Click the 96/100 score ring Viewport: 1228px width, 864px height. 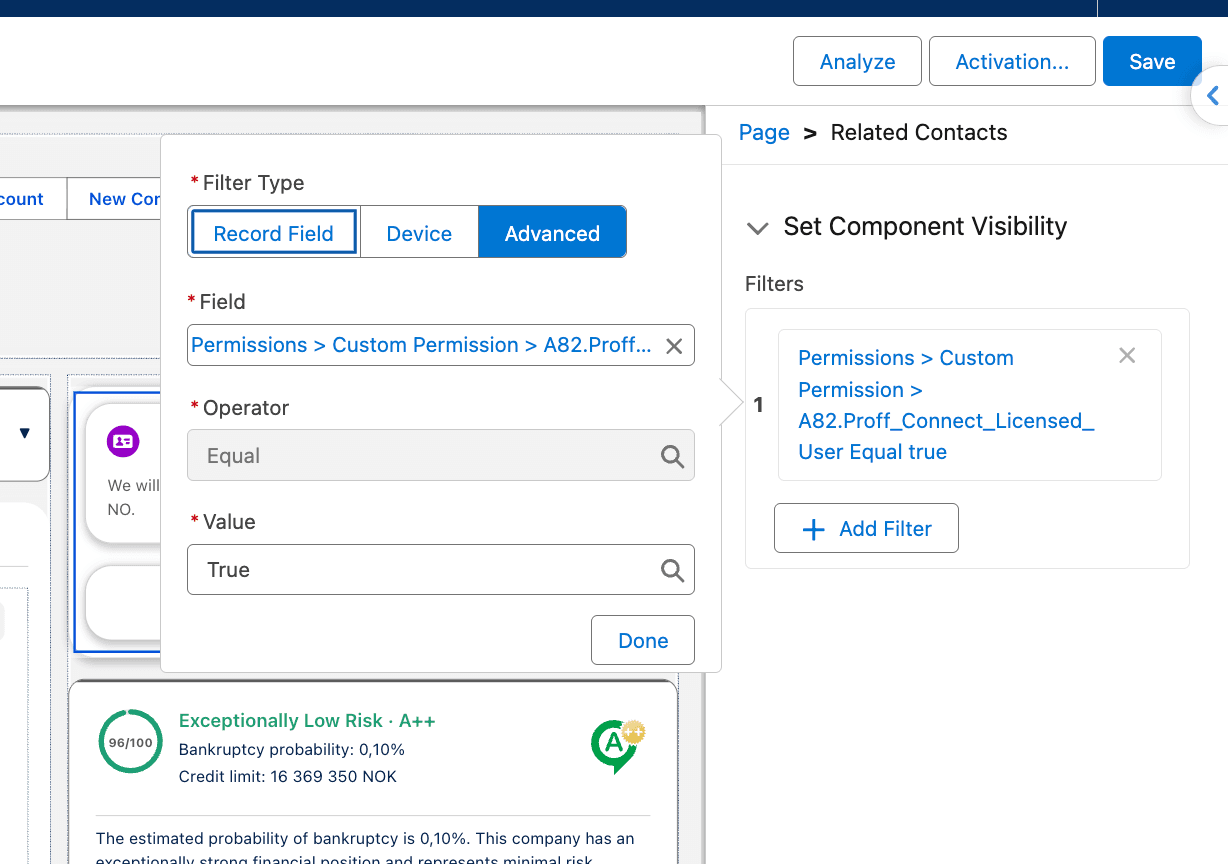tap(131, 742)
